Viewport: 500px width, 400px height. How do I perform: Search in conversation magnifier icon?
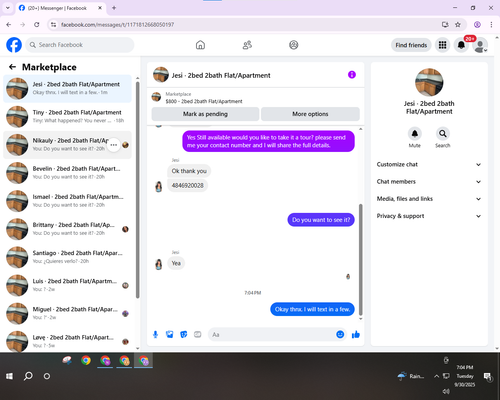point(443,134)
